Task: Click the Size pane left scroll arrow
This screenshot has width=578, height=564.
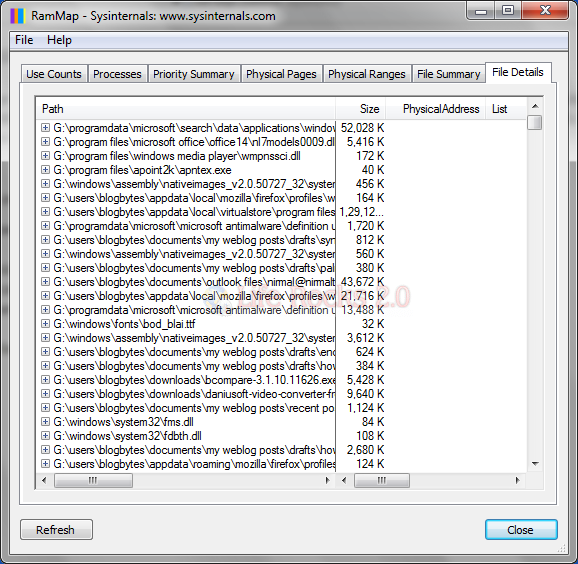Action: 344,480
